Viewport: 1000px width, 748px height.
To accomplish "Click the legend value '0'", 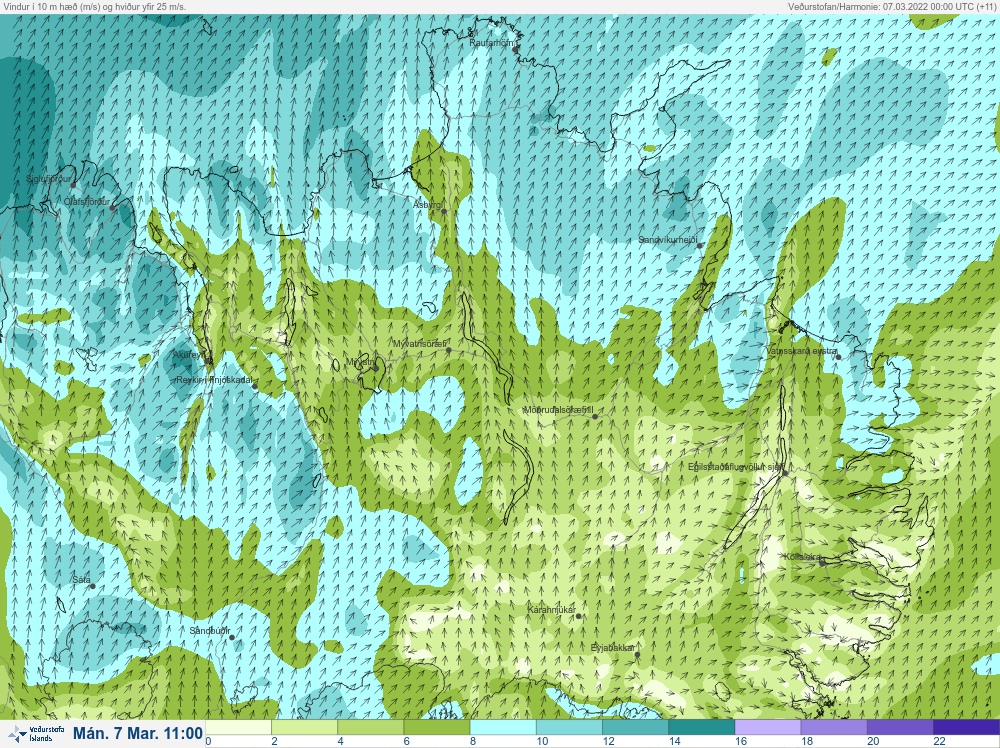I will [x=209, y=742].
